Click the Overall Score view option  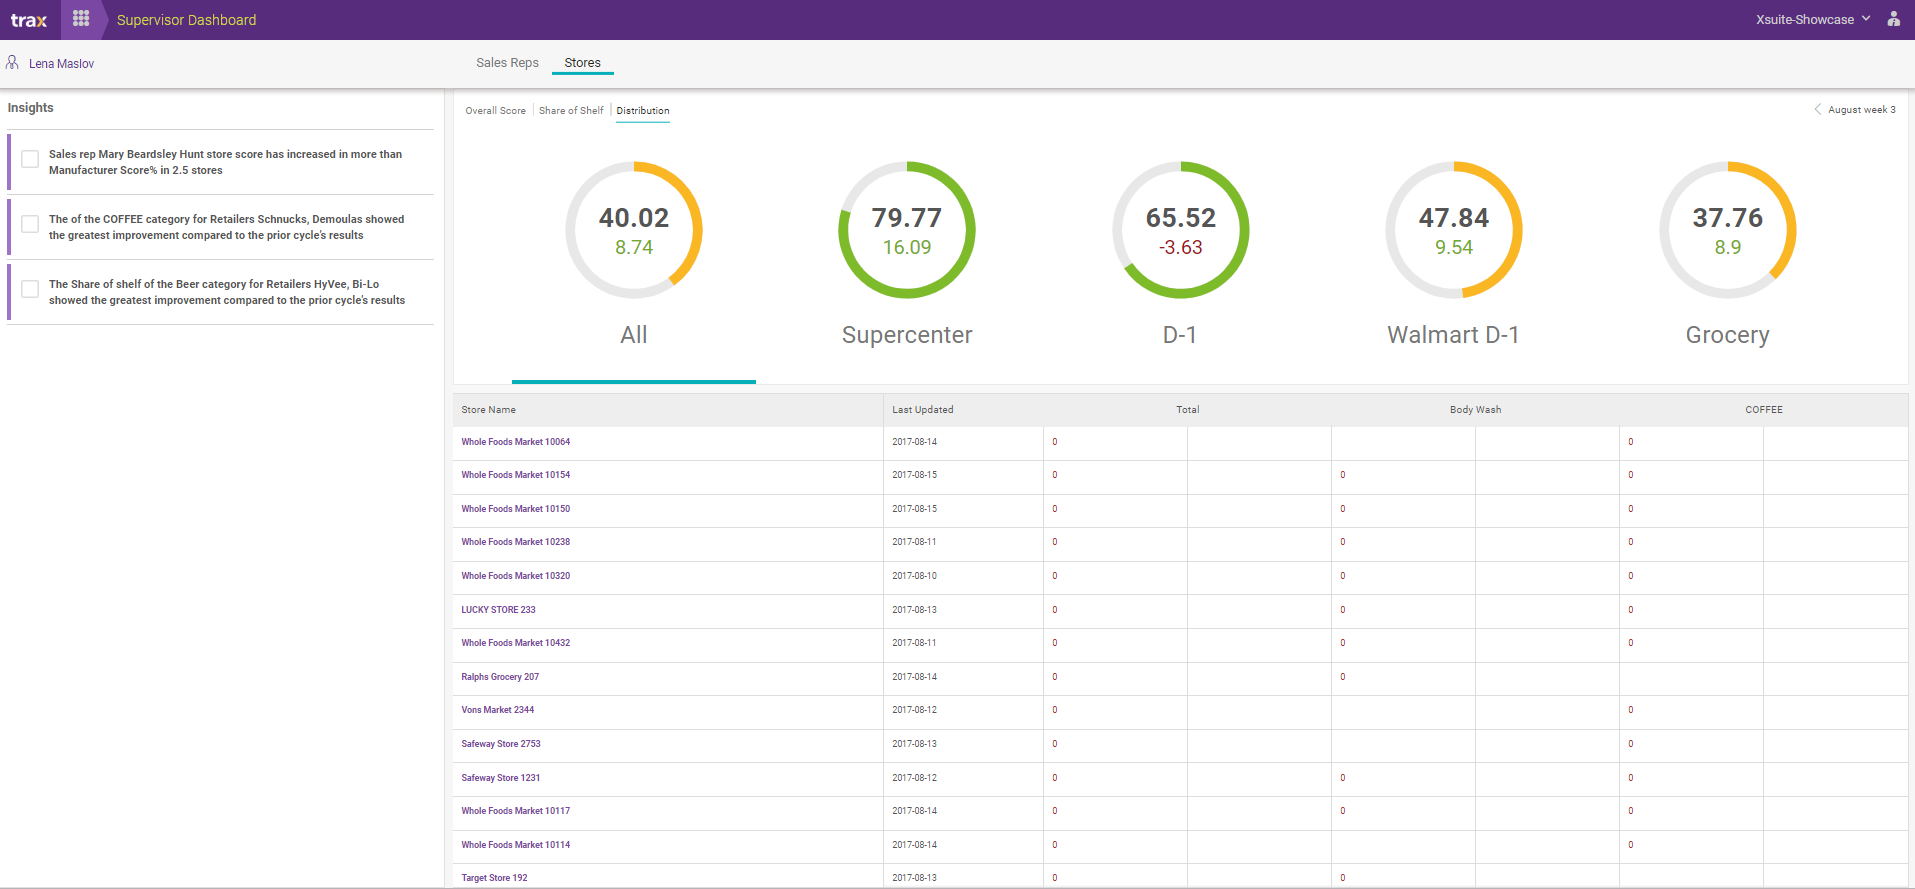[495, 111]
